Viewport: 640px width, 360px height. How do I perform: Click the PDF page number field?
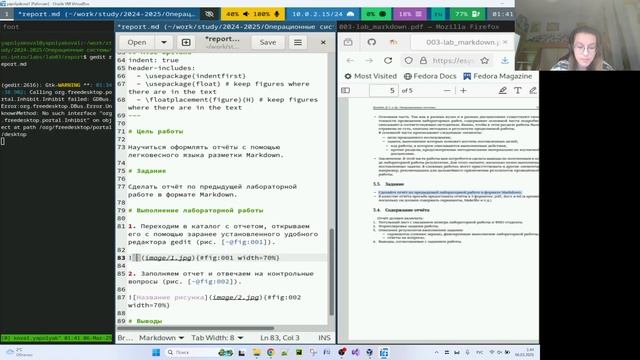coord(384,91)
